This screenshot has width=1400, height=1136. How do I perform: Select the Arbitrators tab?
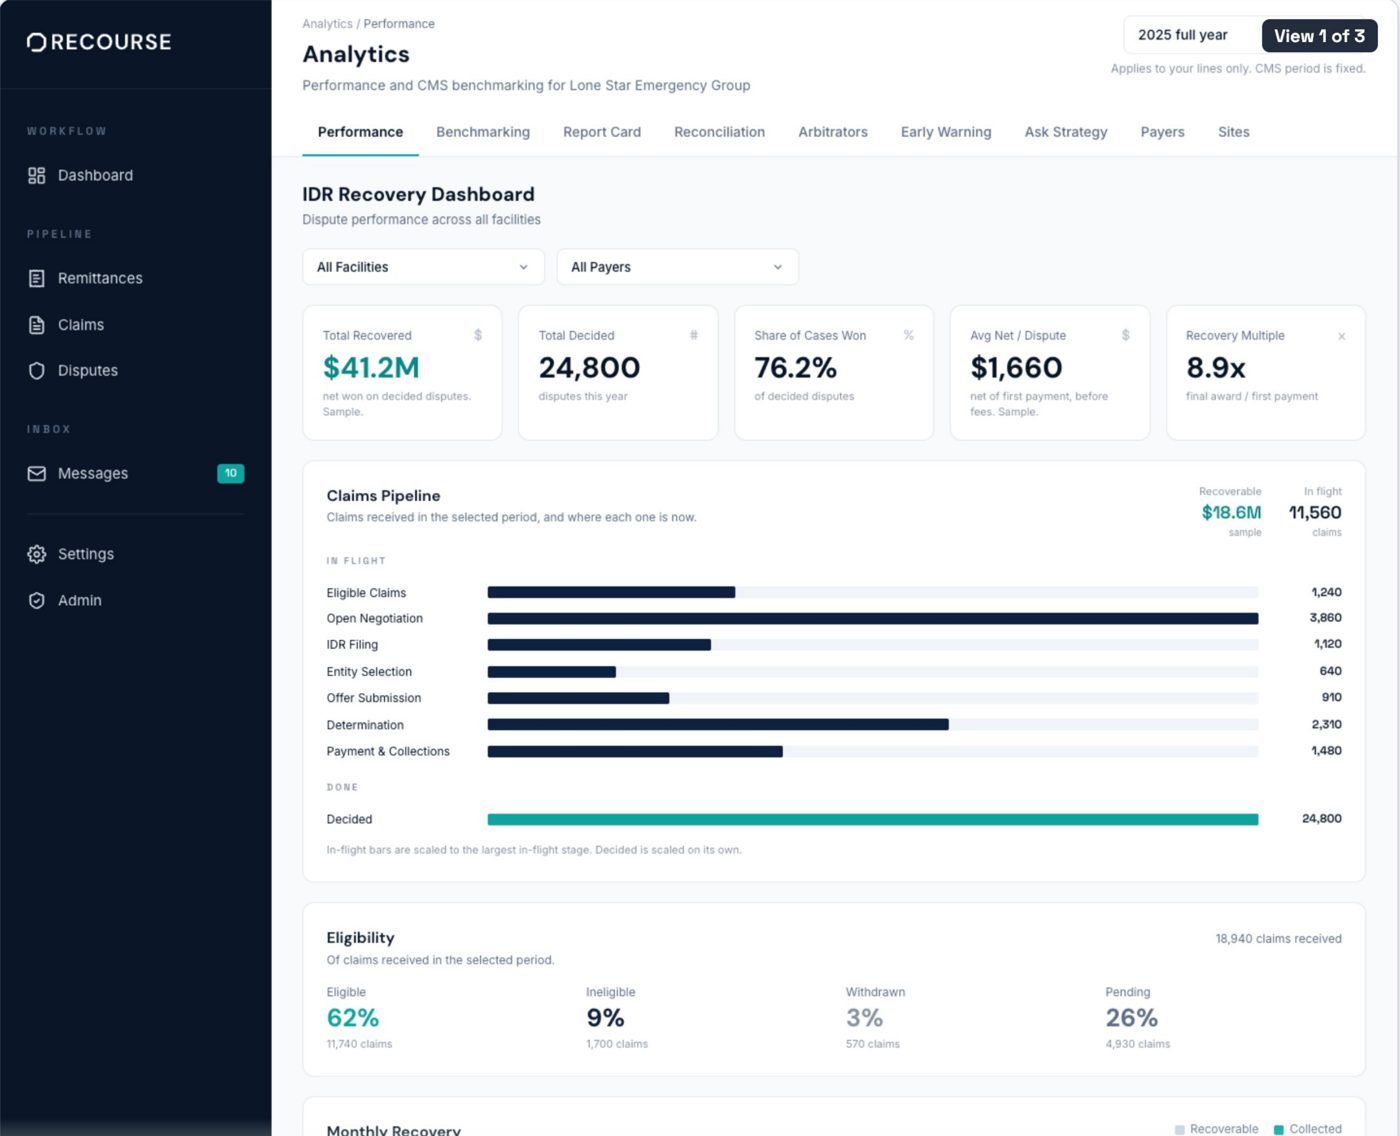833,132
